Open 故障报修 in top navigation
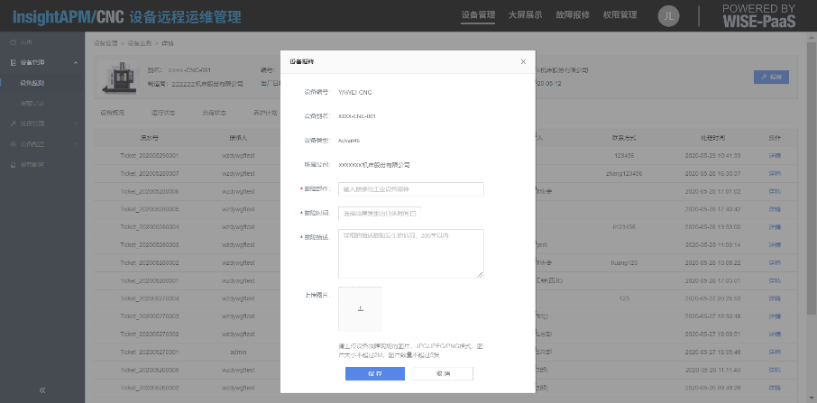Screen dimensions: 817x403 pos(573,16)
